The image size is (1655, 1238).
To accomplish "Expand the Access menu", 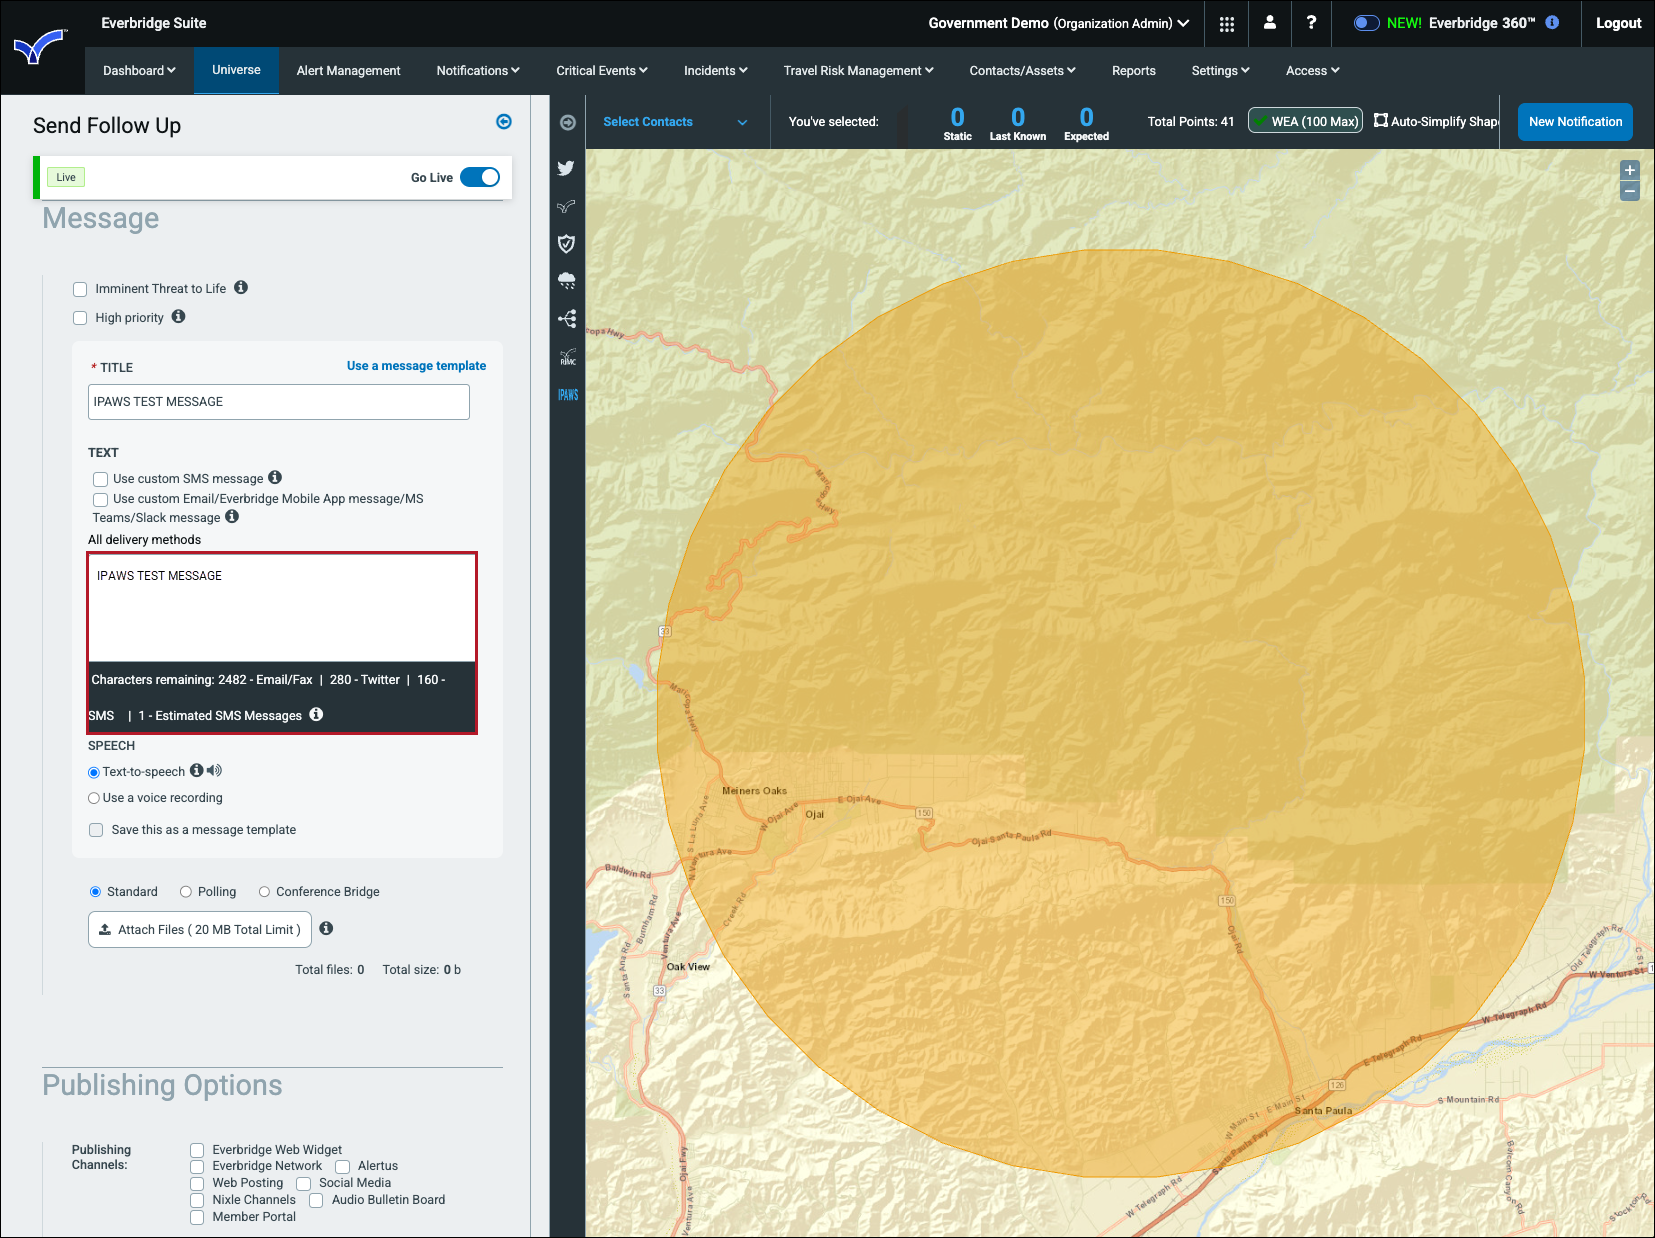I will [x=1312, y=71].
